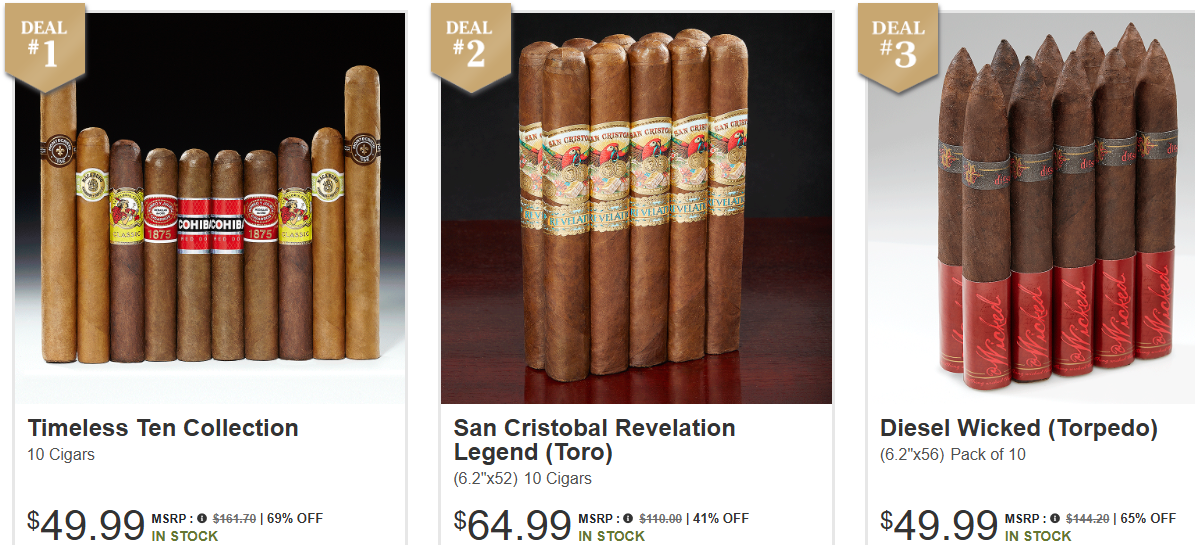Open San Cristobal Revelation Legend (Toro) title link
The height and width of the screenshot is (545, 1195).
[594, 441]
